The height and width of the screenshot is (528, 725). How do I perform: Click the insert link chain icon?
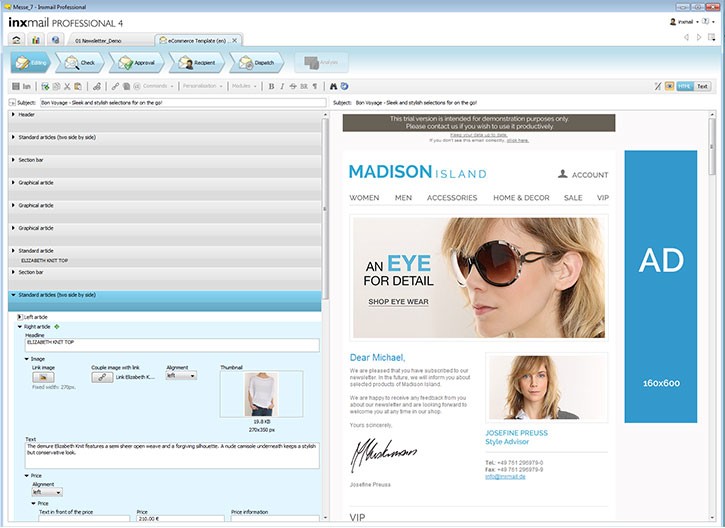pos(115,86)
